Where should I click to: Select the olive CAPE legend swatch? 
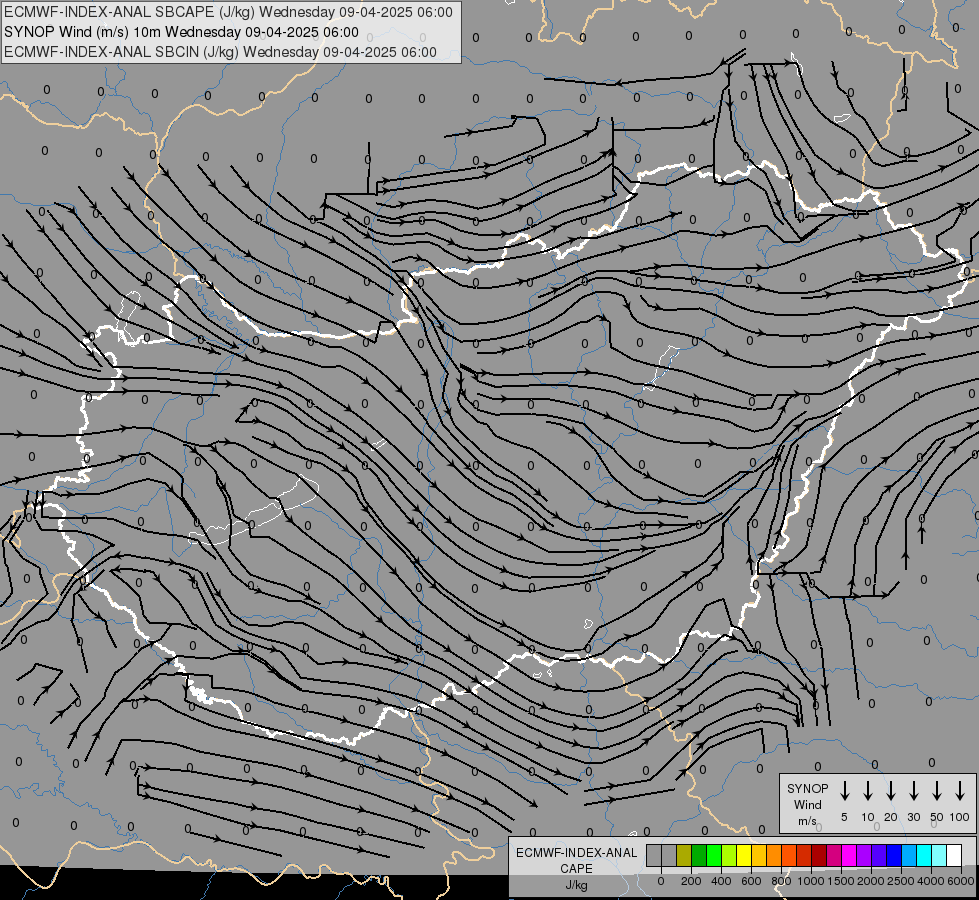pyautogui.click(x=684, y=855)
